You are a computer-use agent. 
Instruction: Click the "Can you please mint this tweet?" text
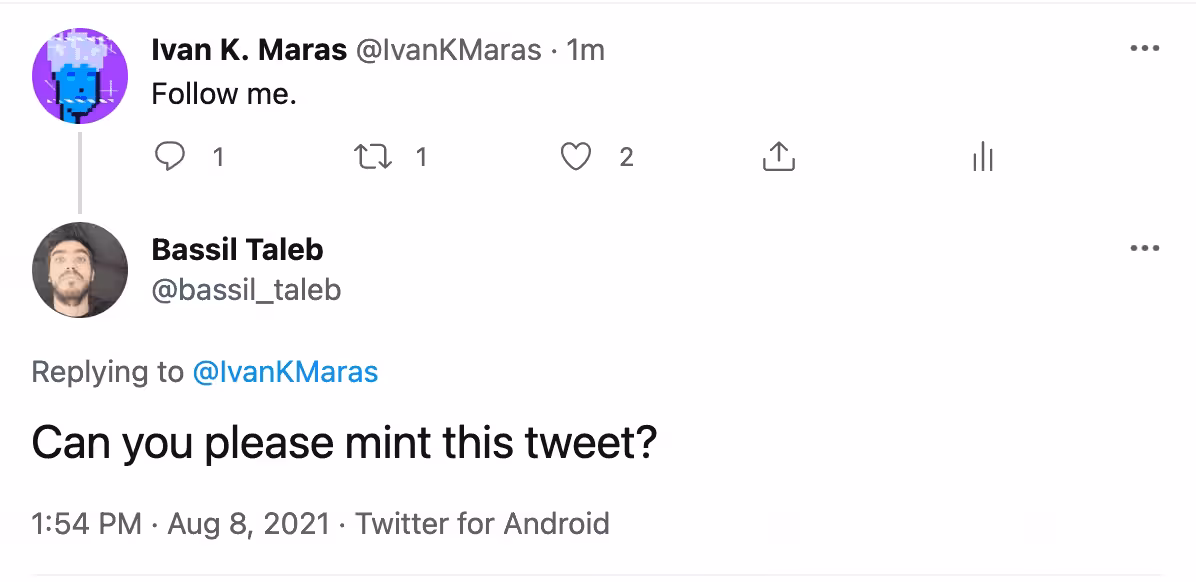click(x=344, y=443)
